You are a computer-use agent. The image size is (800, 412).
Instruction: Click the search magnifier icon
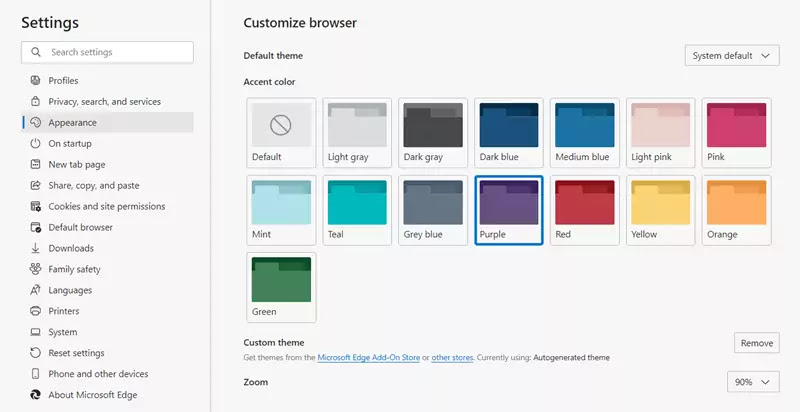[x=36, y=52]
